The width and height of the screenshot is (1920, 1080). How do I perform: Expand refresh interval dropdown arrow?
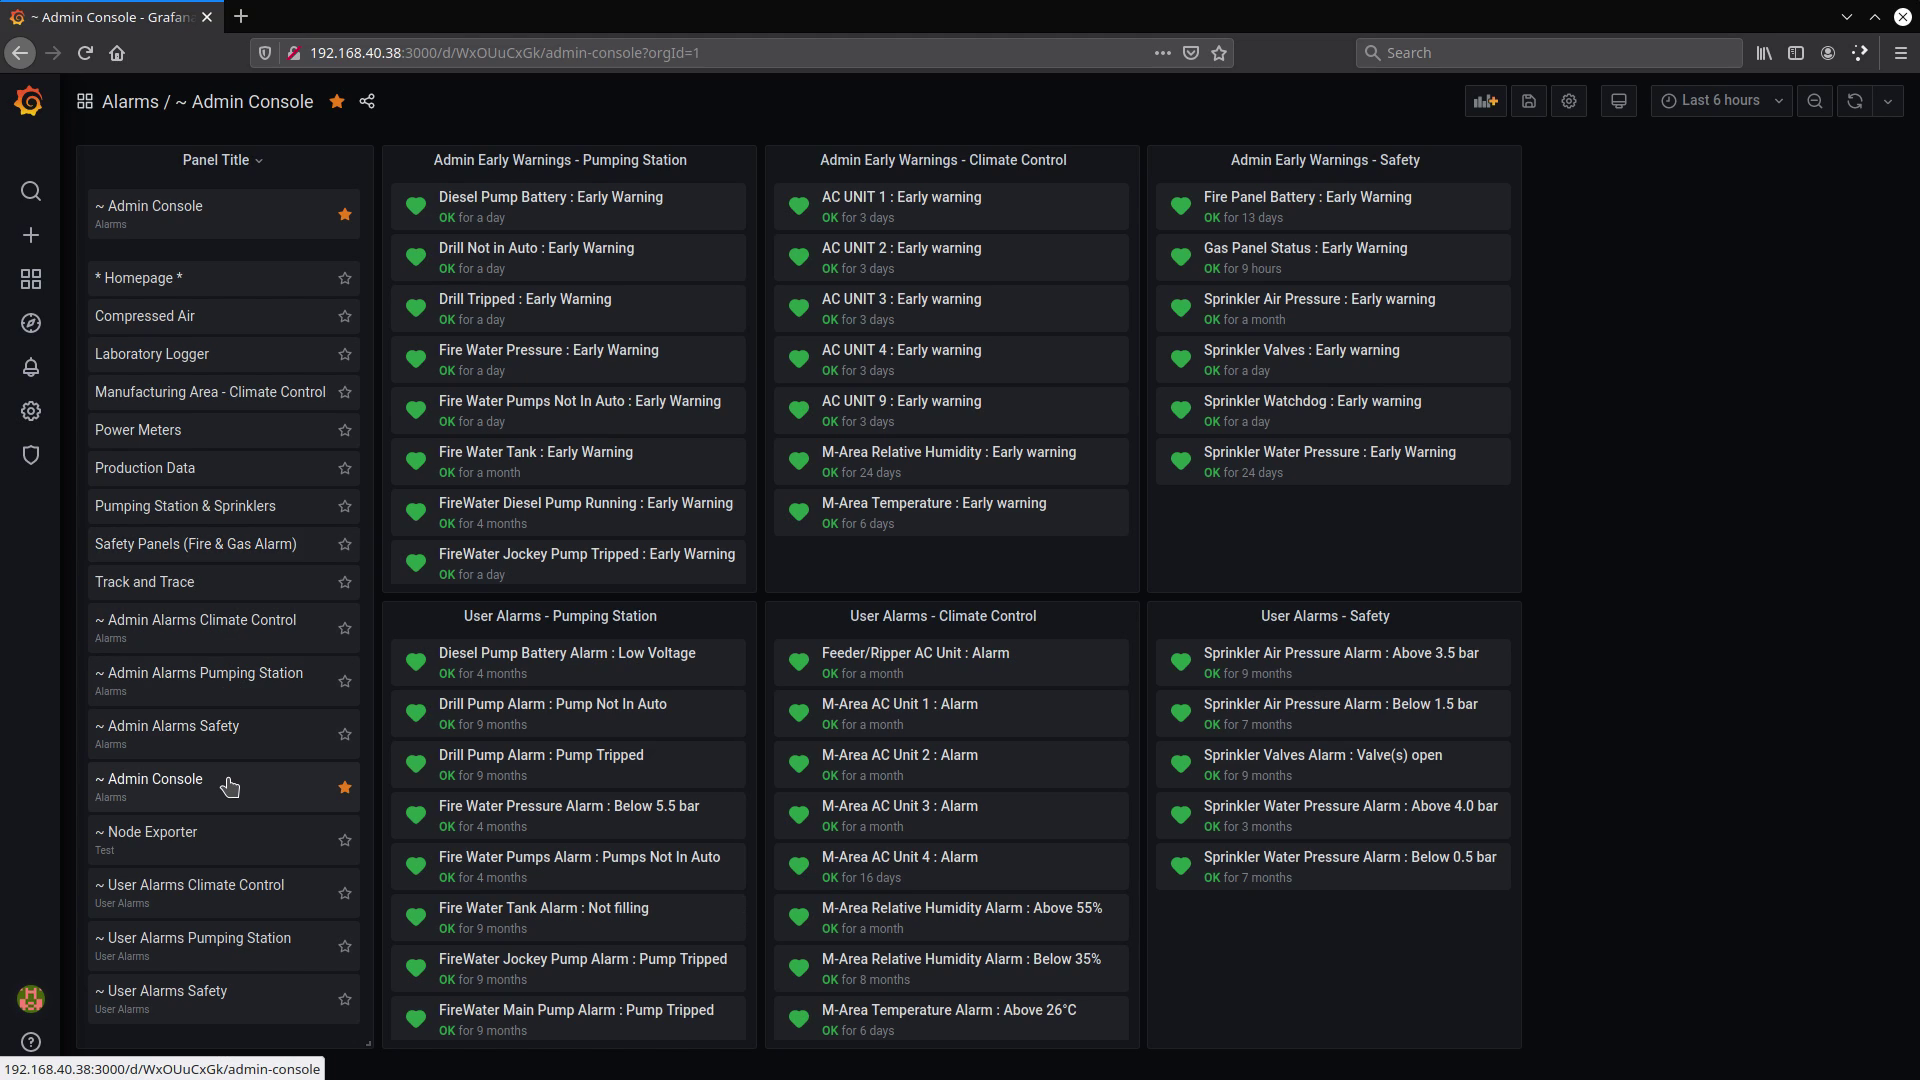(x=1887, y=101)
